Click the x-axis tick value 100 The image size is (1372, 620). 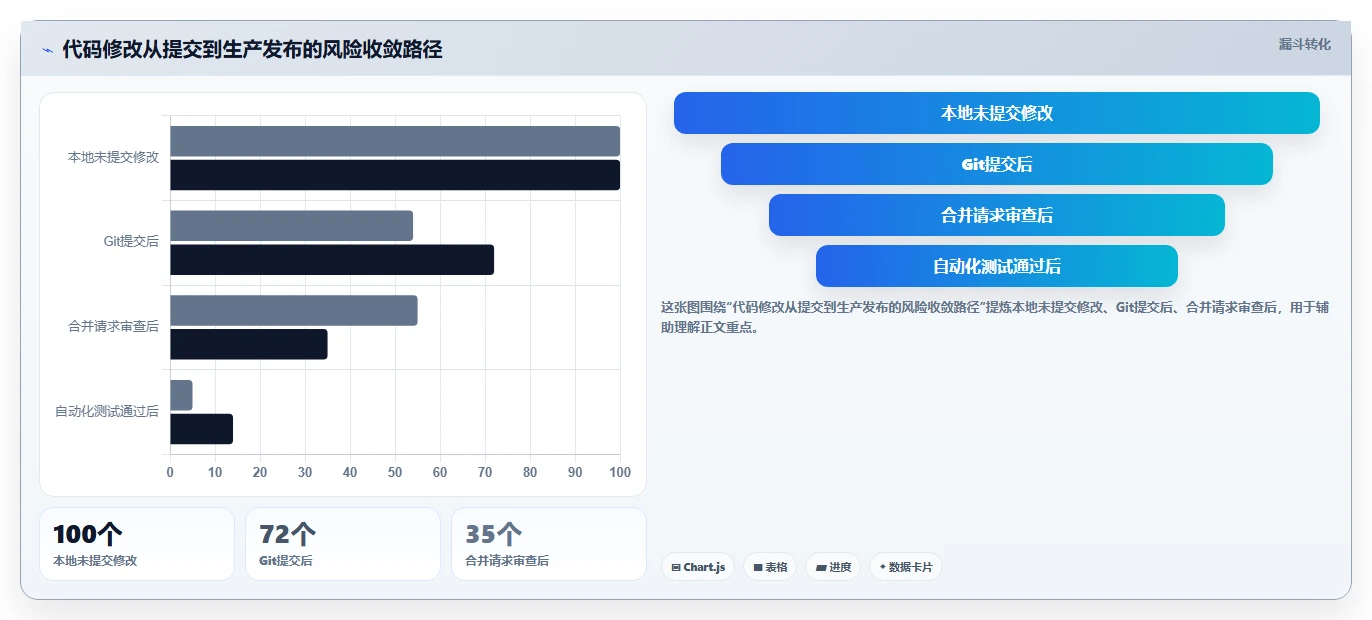620,472
